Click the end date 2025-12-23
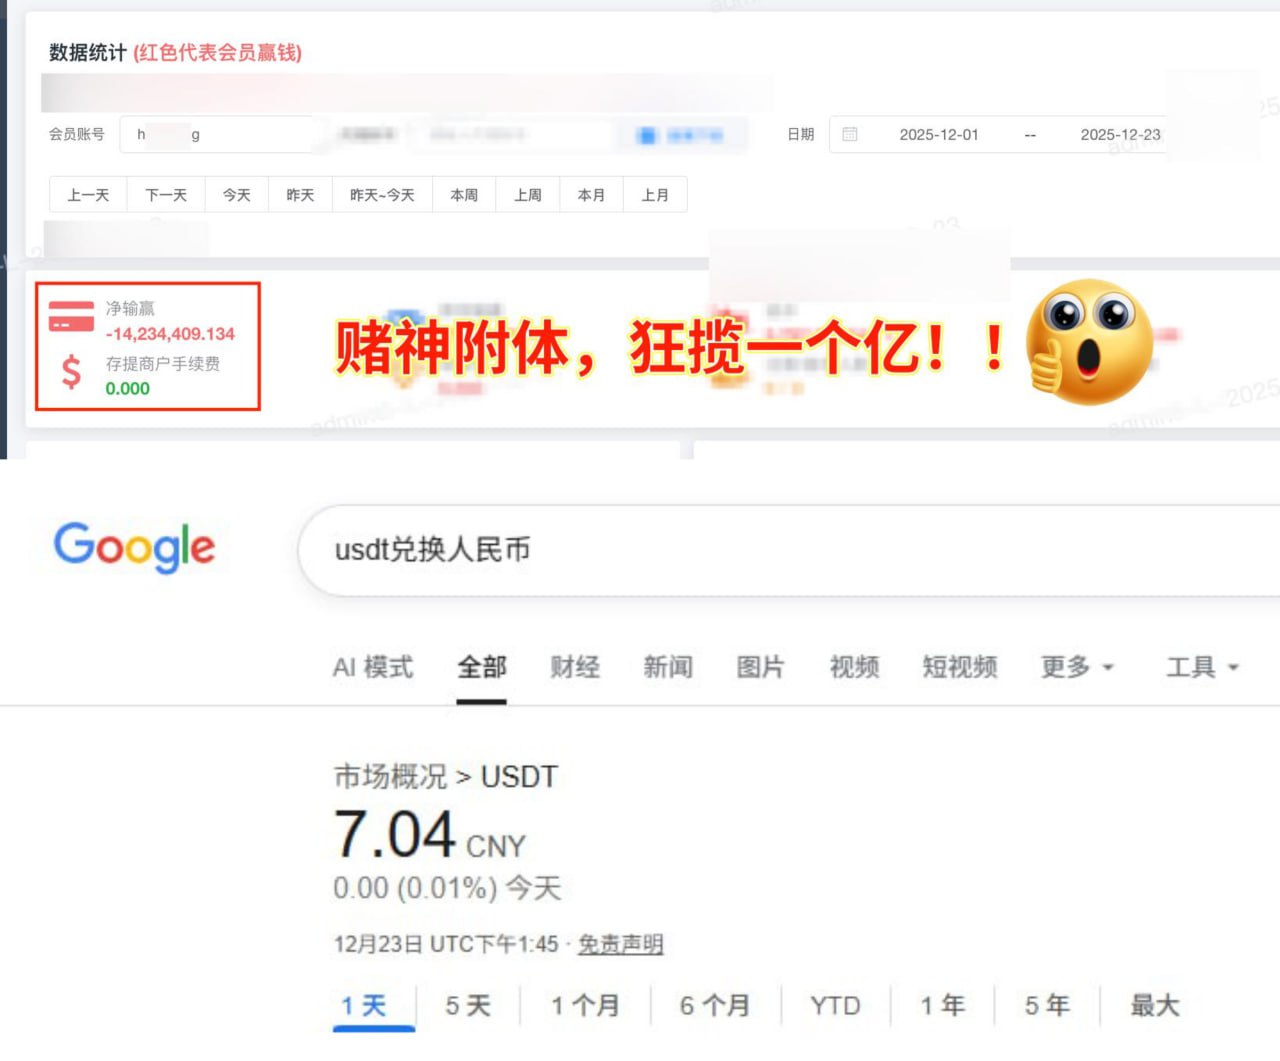The height and width of the screenshot is (1061, 1280). click(x=1120, y=134)
